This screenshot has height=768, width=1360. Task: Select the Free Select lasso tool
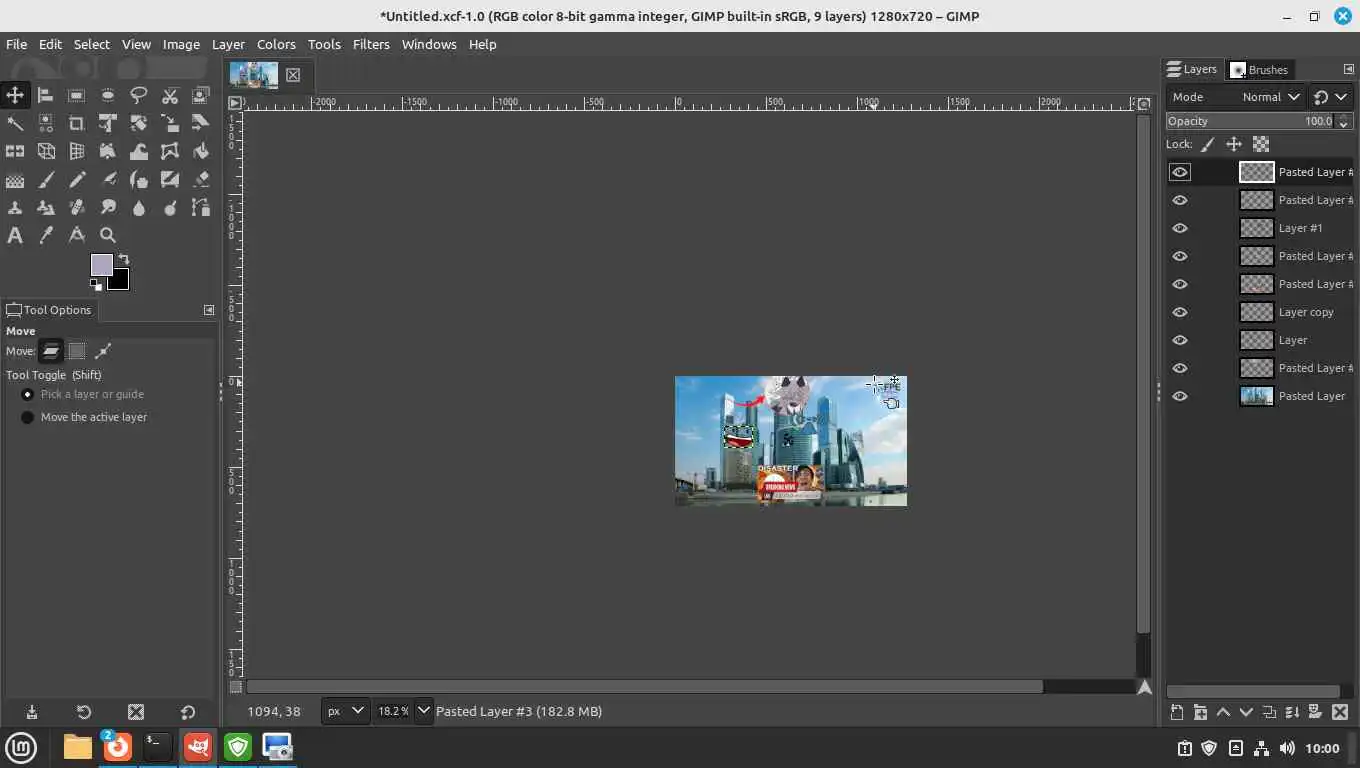(138, 95)
